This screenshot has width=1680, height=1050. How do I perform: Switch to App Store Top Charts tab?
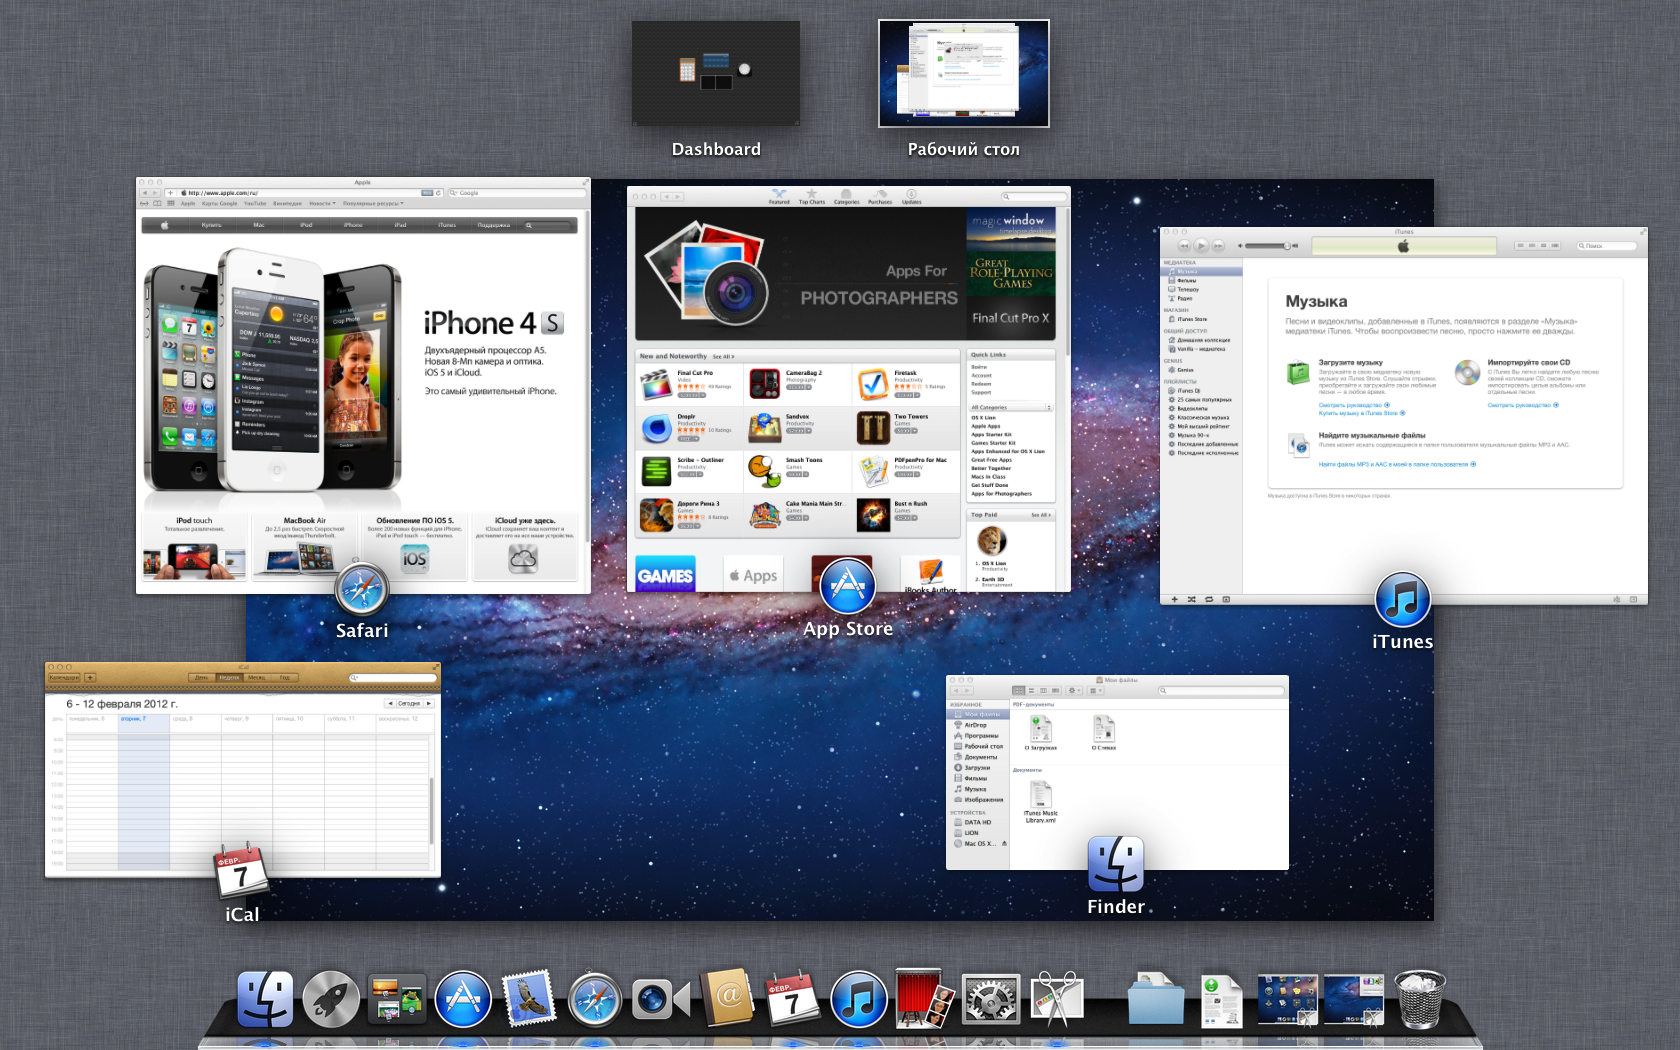point(811,197)
